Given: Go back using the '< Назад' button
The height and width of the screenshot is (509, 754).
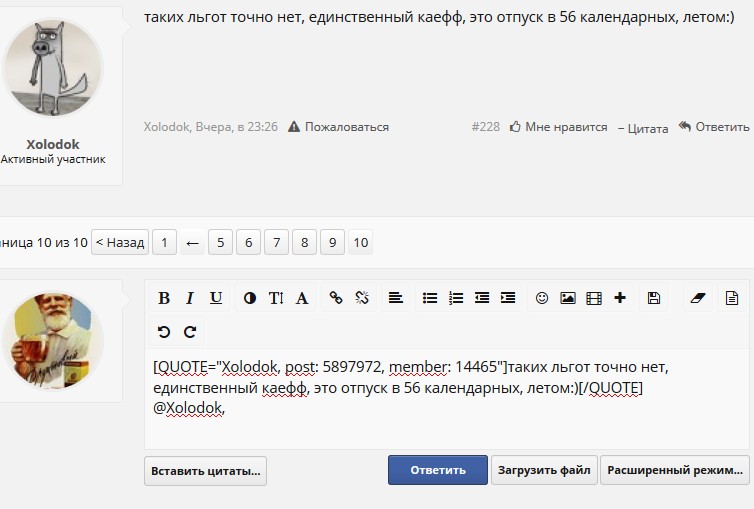Looking at the screenshot, I should point(120,242).
